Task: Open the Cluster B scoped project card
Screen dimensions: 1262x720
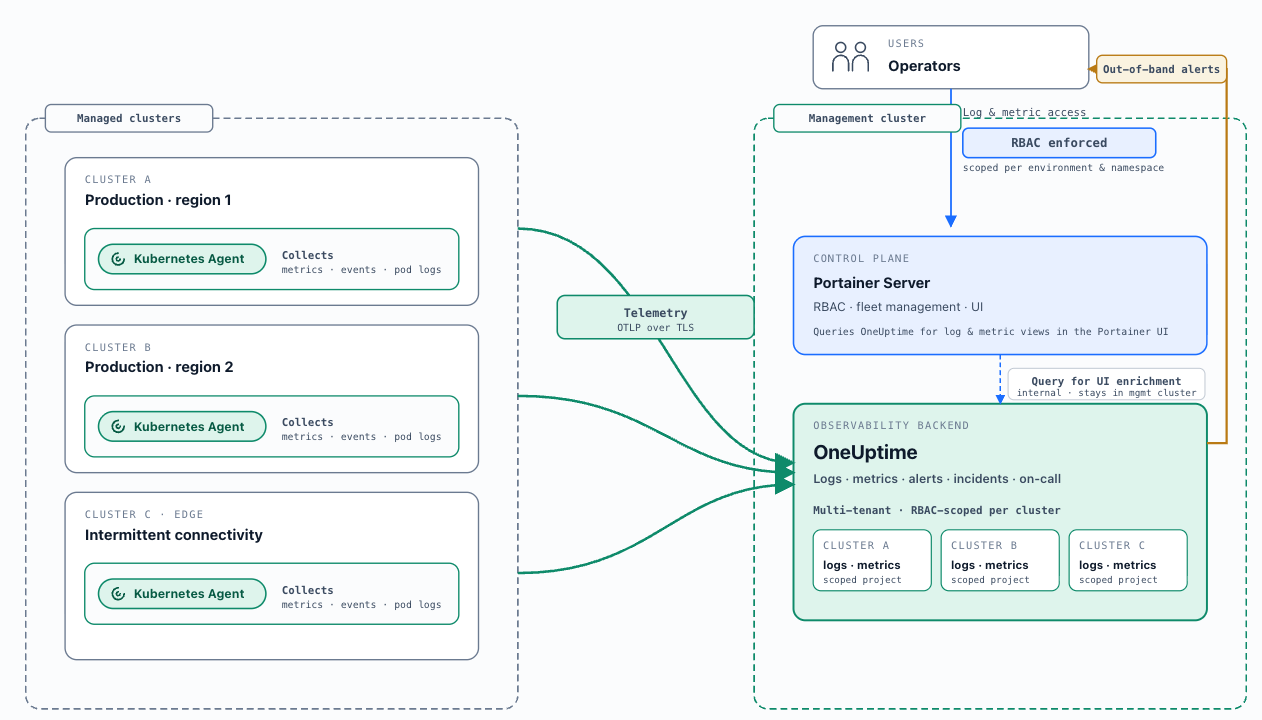Action: click(x=1000, y=561)
